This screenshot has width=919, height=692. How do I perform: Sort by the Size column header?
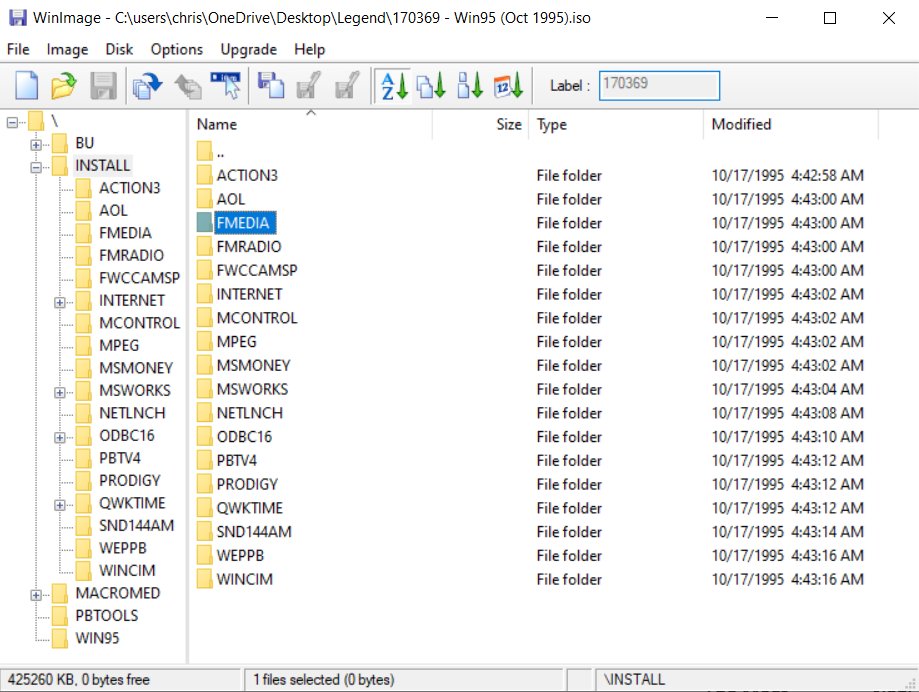[481, 124]
